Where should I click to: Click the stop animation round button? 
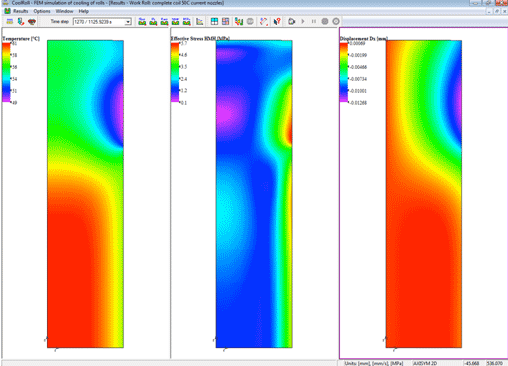coord(325,22)
